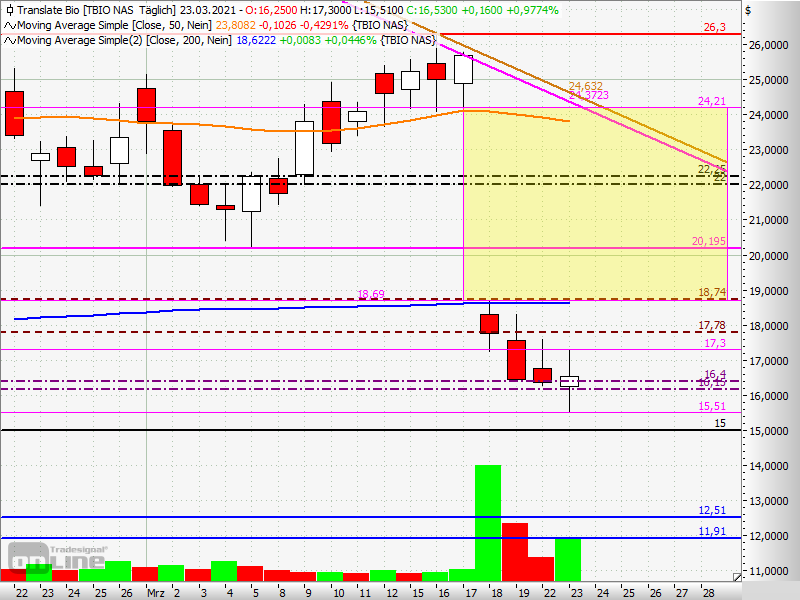The height and width of the screenshot is (600, 800).
Task: Click the 'Mrz' month label on date axis
Action: 156,593
